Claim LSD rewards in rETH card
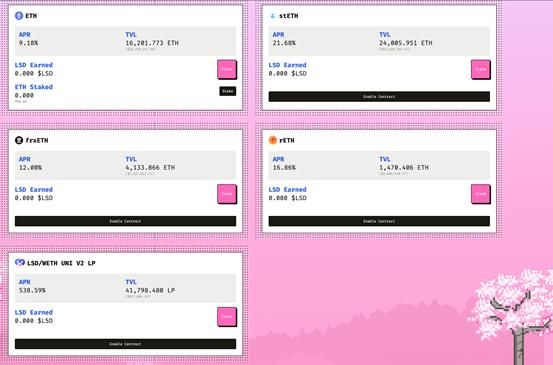Image resolution: width=553 pixels, height=365 pixels. (481, 194)
